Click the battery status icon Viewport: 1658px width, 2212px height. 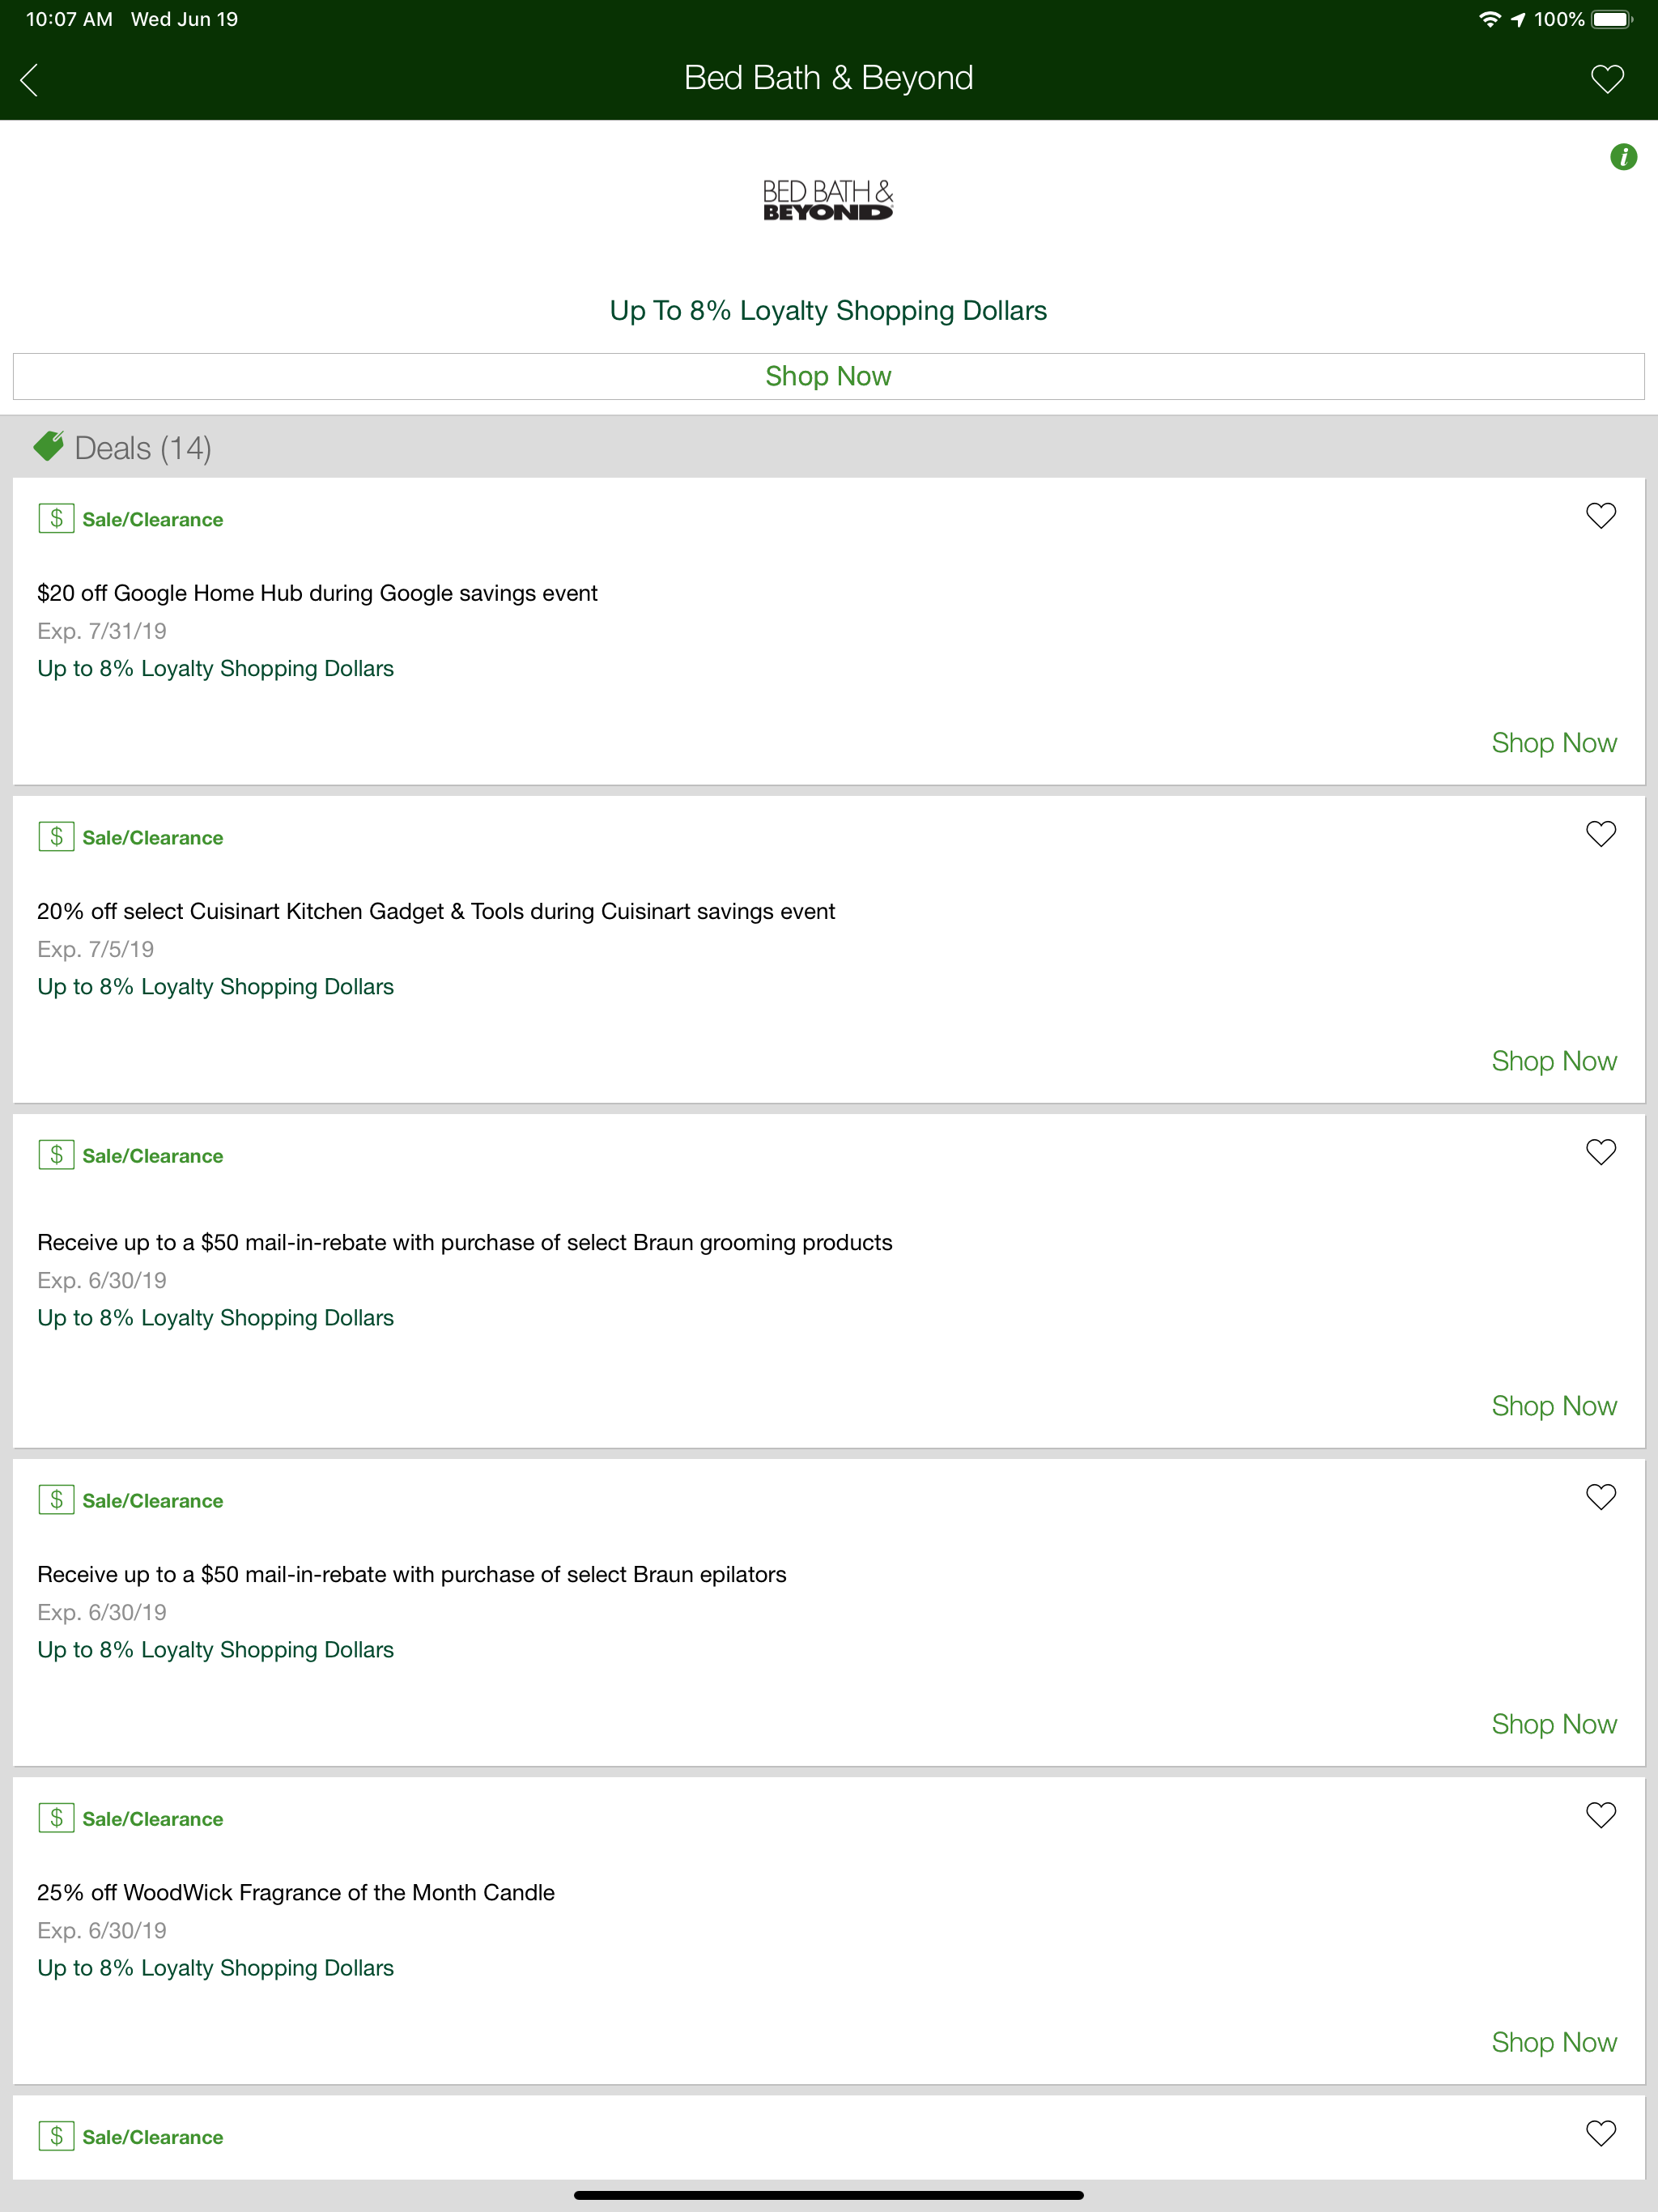pyautogui.click(x=1612, y=19)
